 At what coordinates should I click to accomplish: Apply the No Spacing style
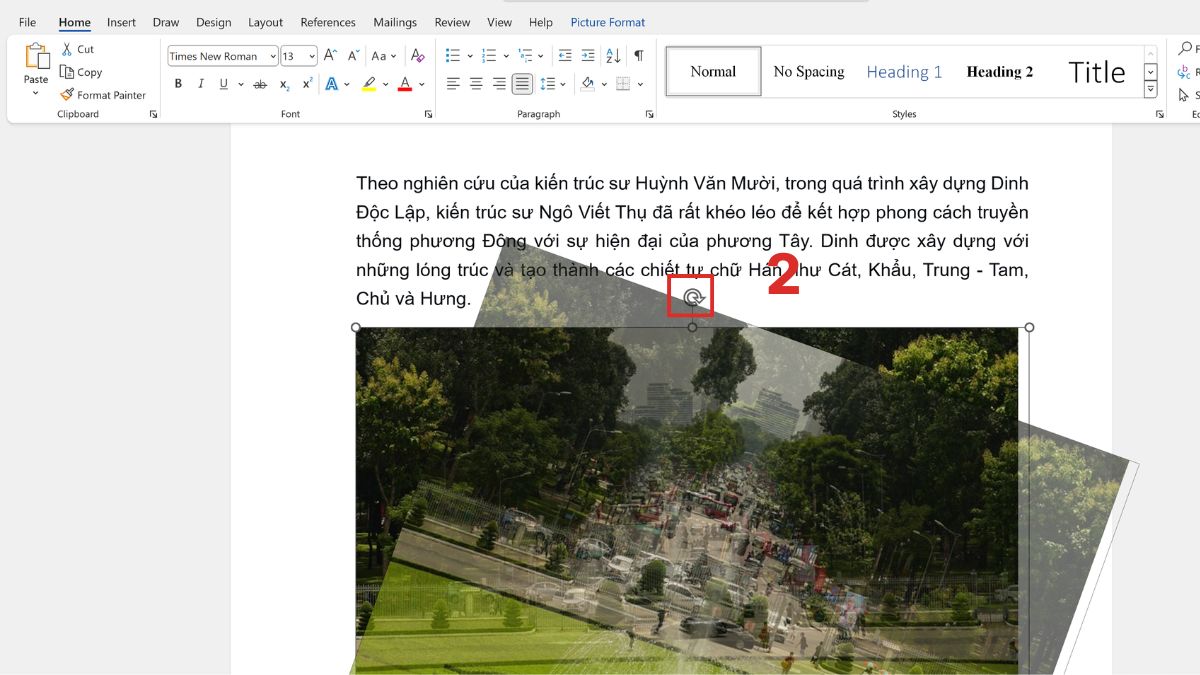pyautogui.click(x=809, y=71)
